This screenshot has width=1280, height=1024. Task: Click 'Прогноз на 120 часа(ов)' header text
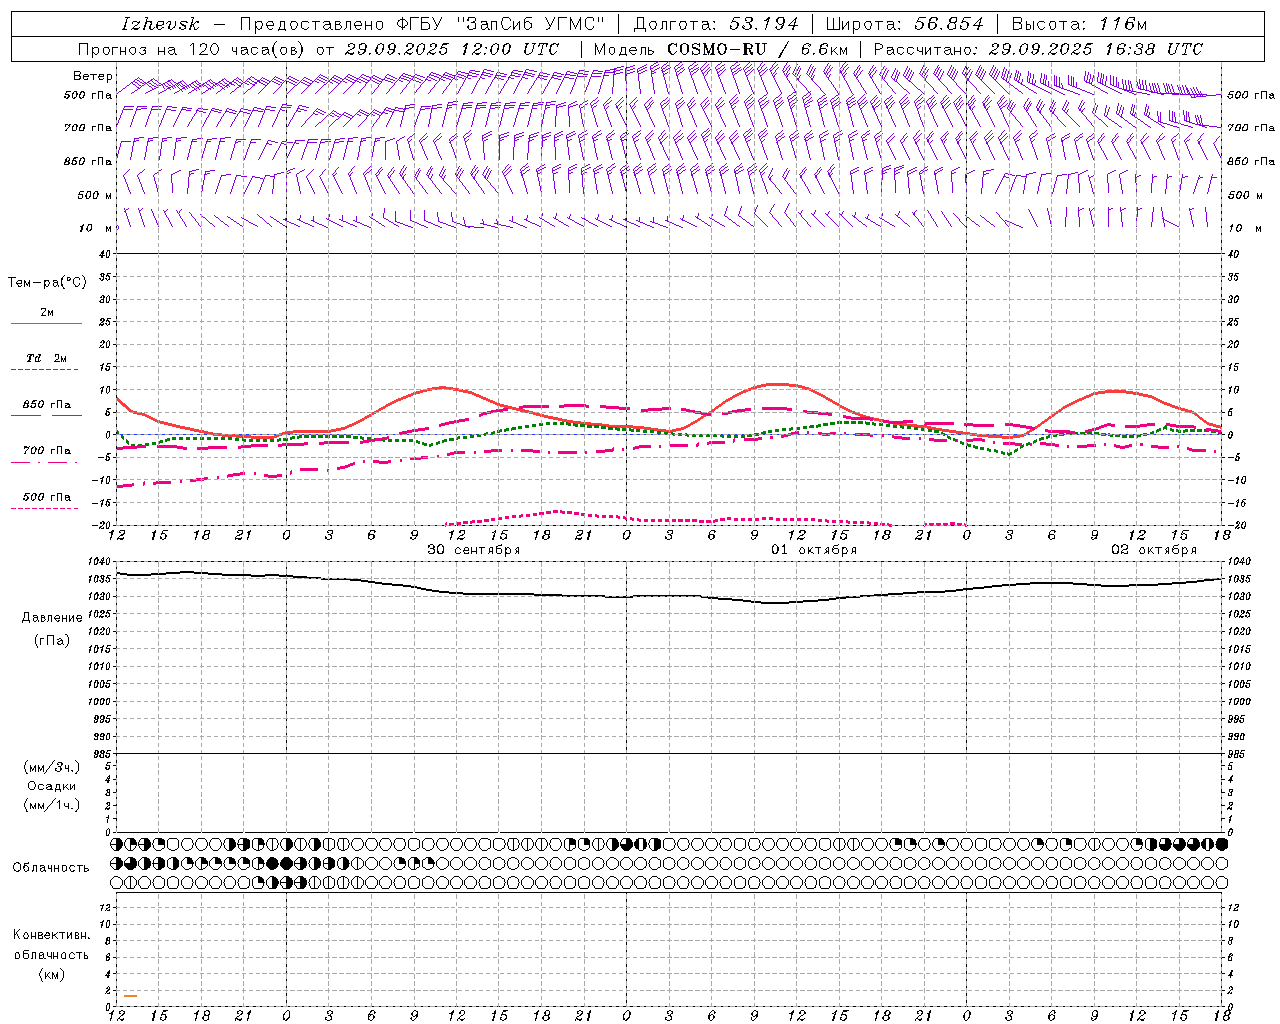point(192,49)
